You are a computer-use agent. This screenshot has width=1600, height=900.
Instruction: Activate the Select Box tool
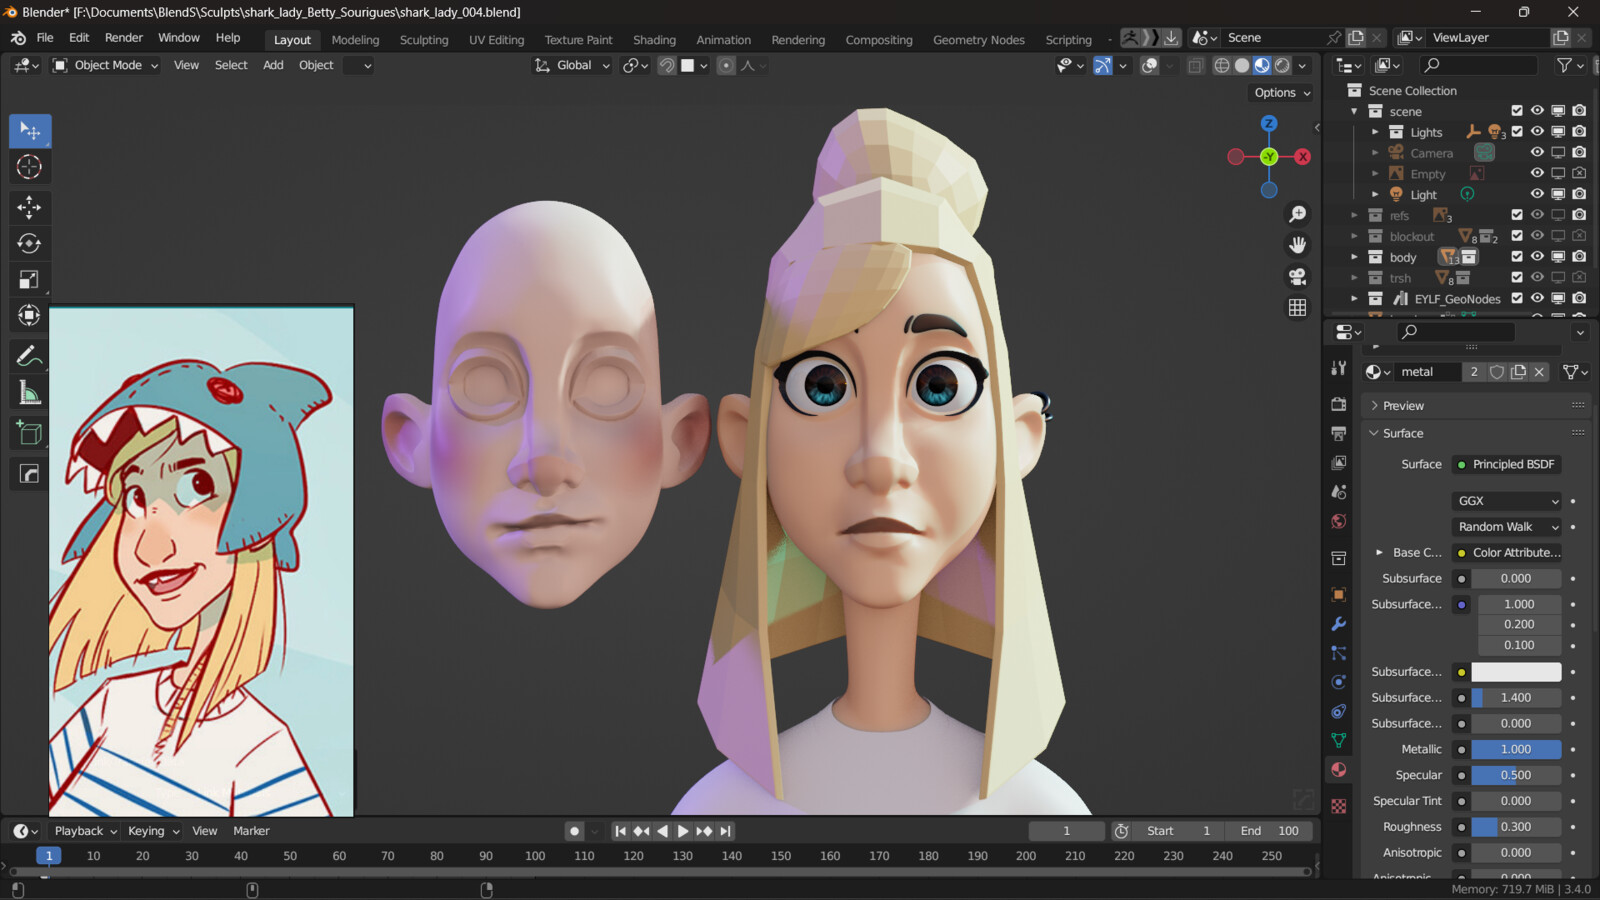(x=29, y=131)
